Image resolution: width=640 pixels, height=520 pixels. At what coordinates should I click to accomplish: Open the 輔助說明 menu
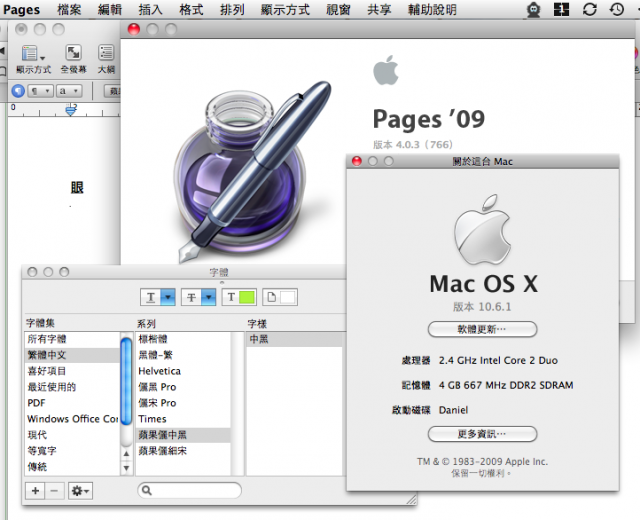click(432, 9)
